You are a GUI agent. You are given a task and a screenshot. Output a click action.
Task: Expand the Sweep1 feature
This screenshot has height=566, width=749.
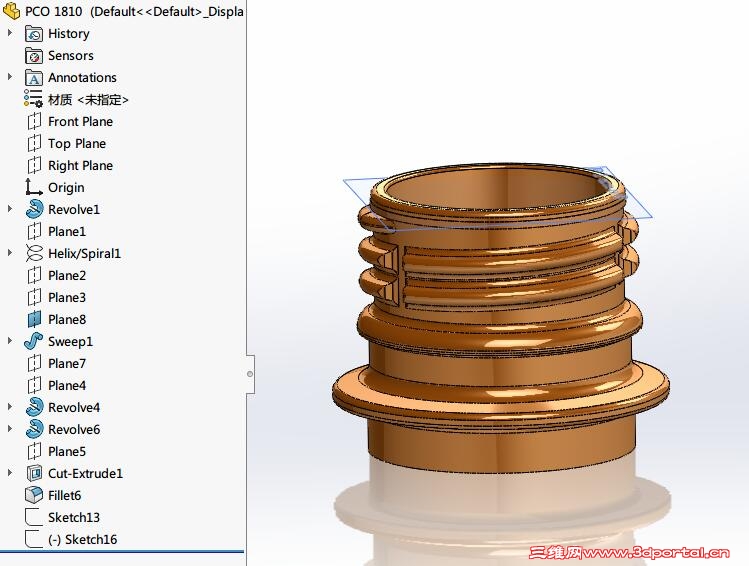pos(10,341)
